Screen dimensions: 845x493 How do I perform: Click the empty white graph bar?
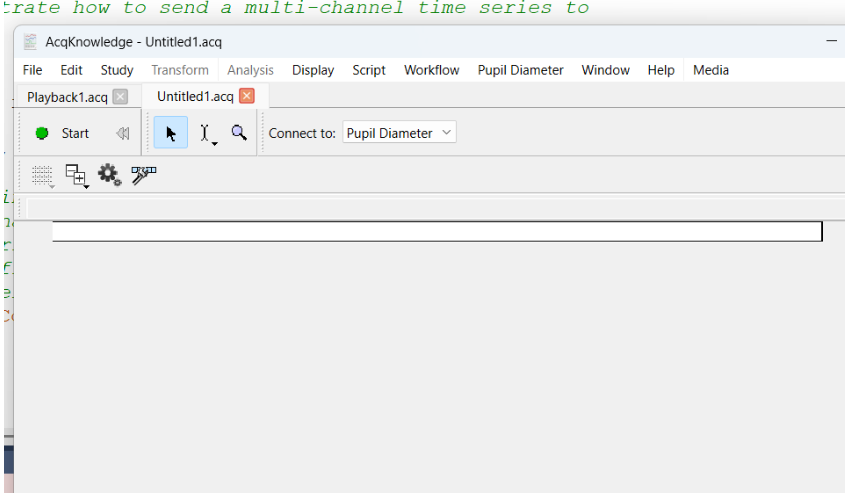(436, 231)
